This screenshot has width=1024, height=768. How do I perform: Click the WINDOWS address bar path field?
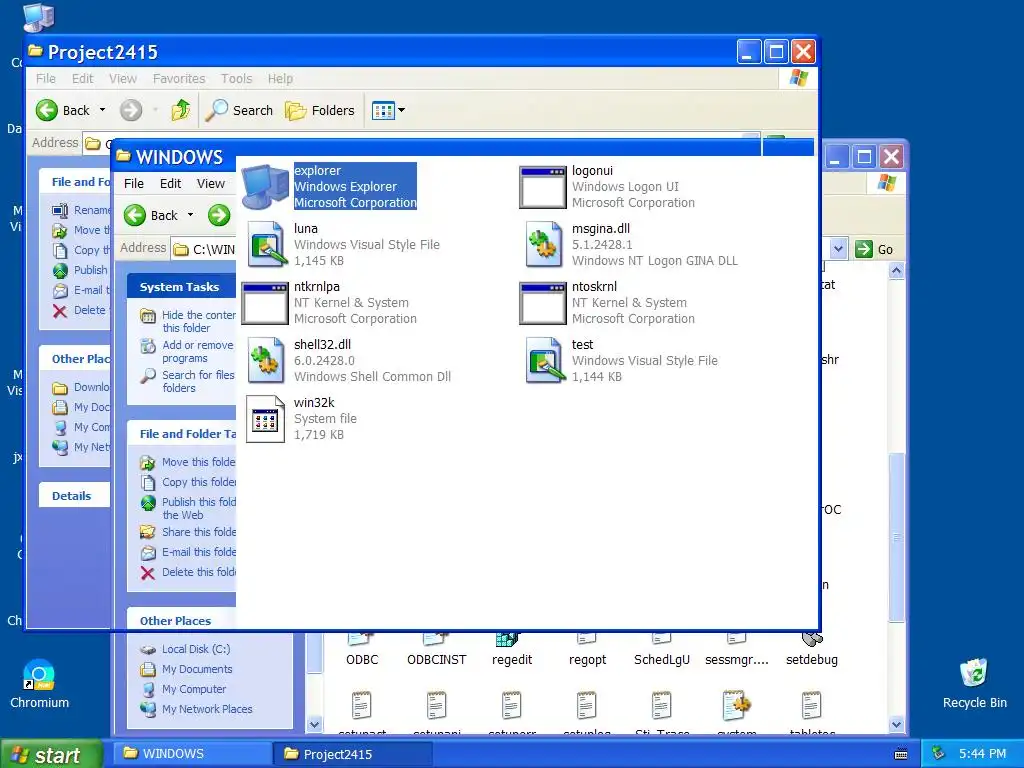tap(204, 249)
